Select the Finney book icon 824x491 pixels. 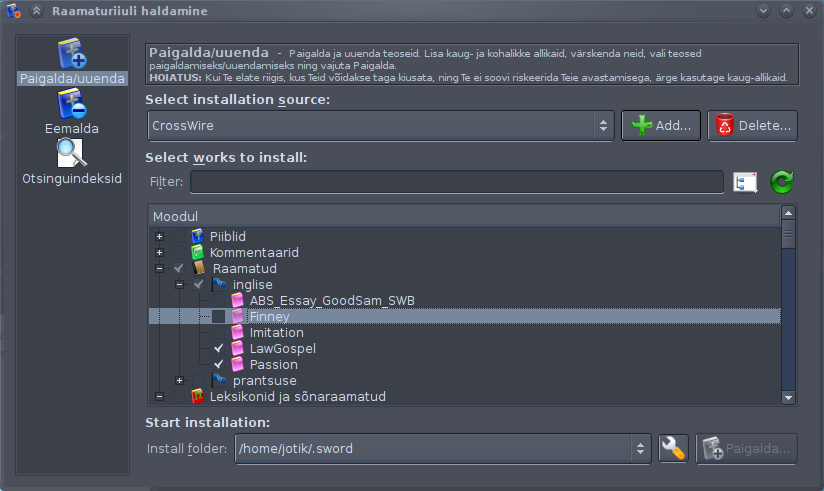click(x=238, y=316)
